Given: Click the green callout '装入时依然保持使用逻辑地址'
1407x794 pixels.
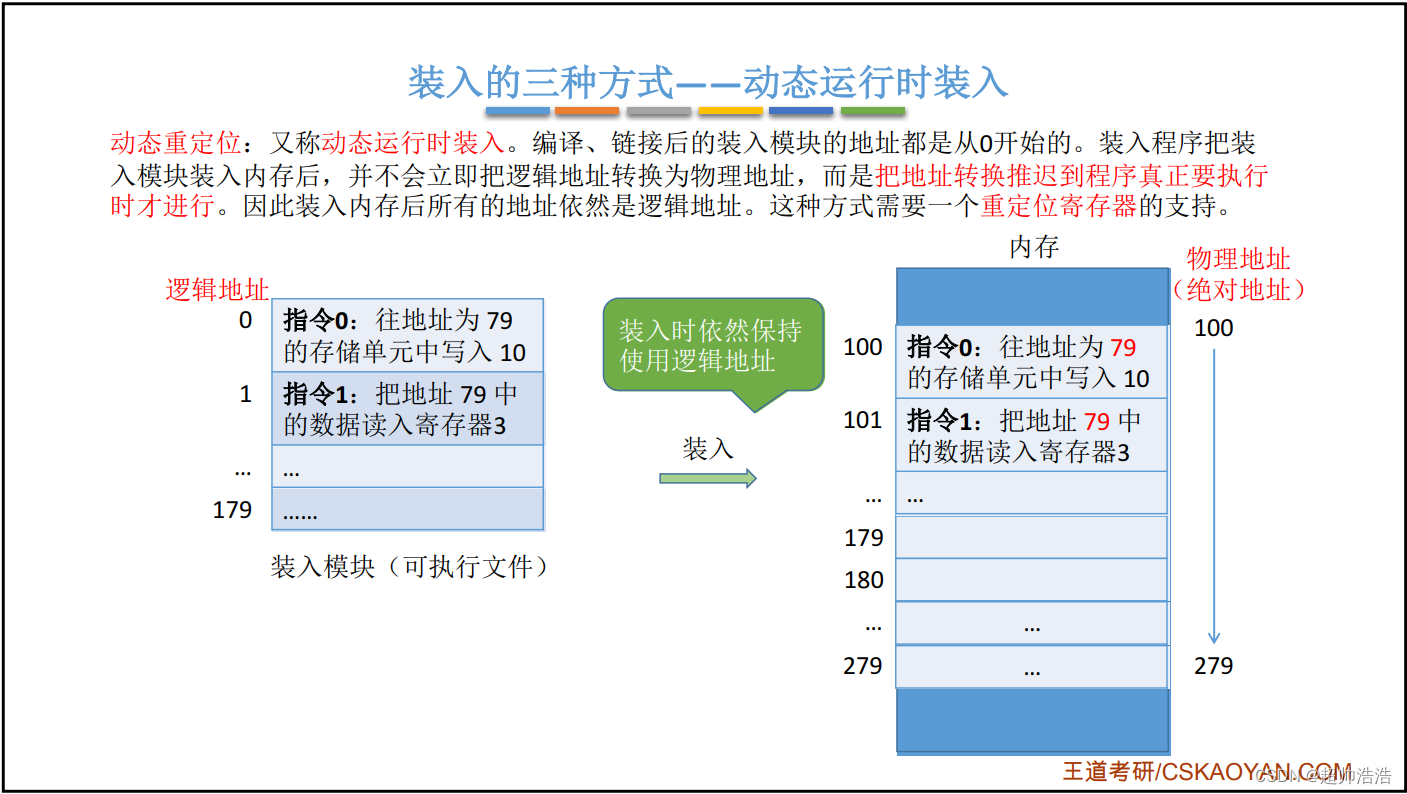Looking at the screenshot, I should tap(713, 346).
